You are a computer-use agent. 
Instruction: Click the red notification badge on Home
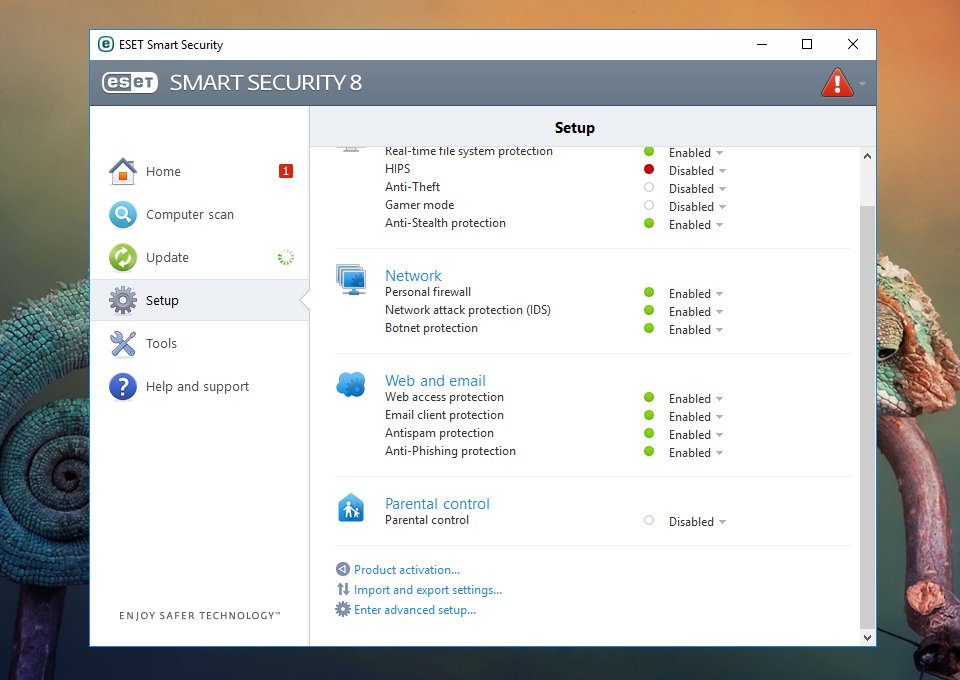coord(286,171)
